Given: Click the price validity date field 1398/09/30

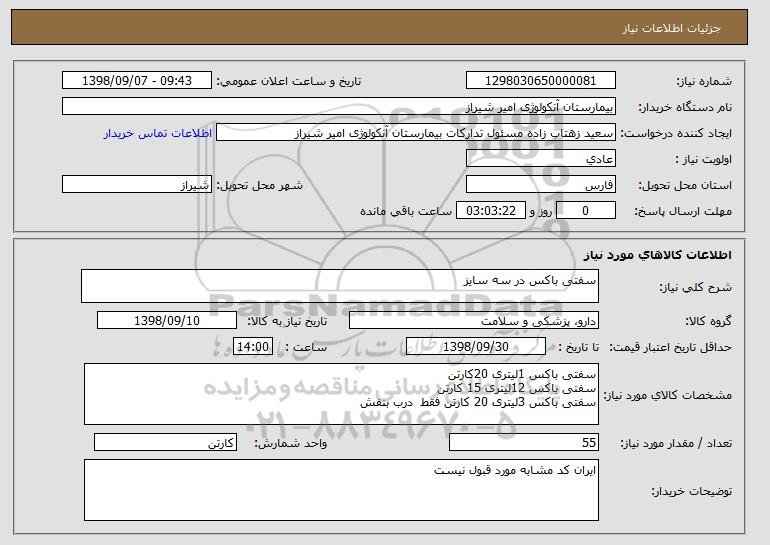Looking at the screenshot, I should pos(476,347).
